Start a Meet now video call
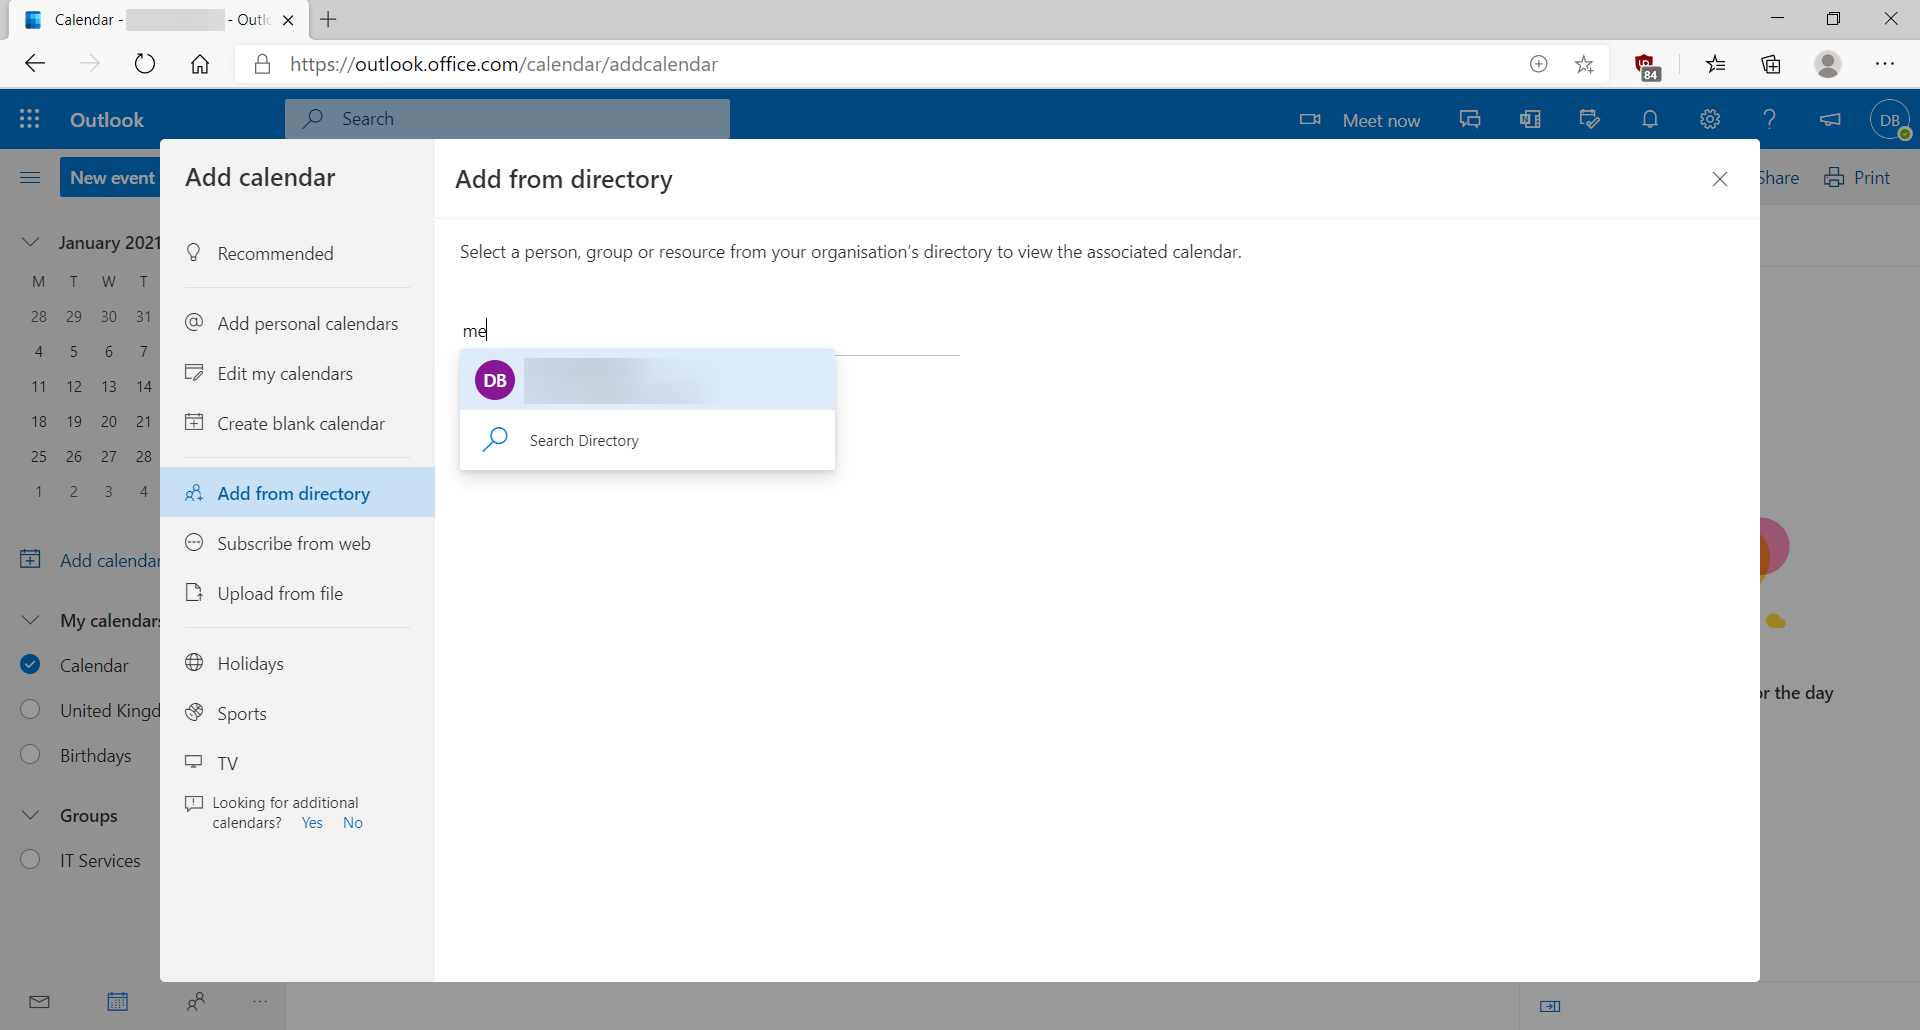This screenshot has height=1030, width=1920. (1360, 120)
